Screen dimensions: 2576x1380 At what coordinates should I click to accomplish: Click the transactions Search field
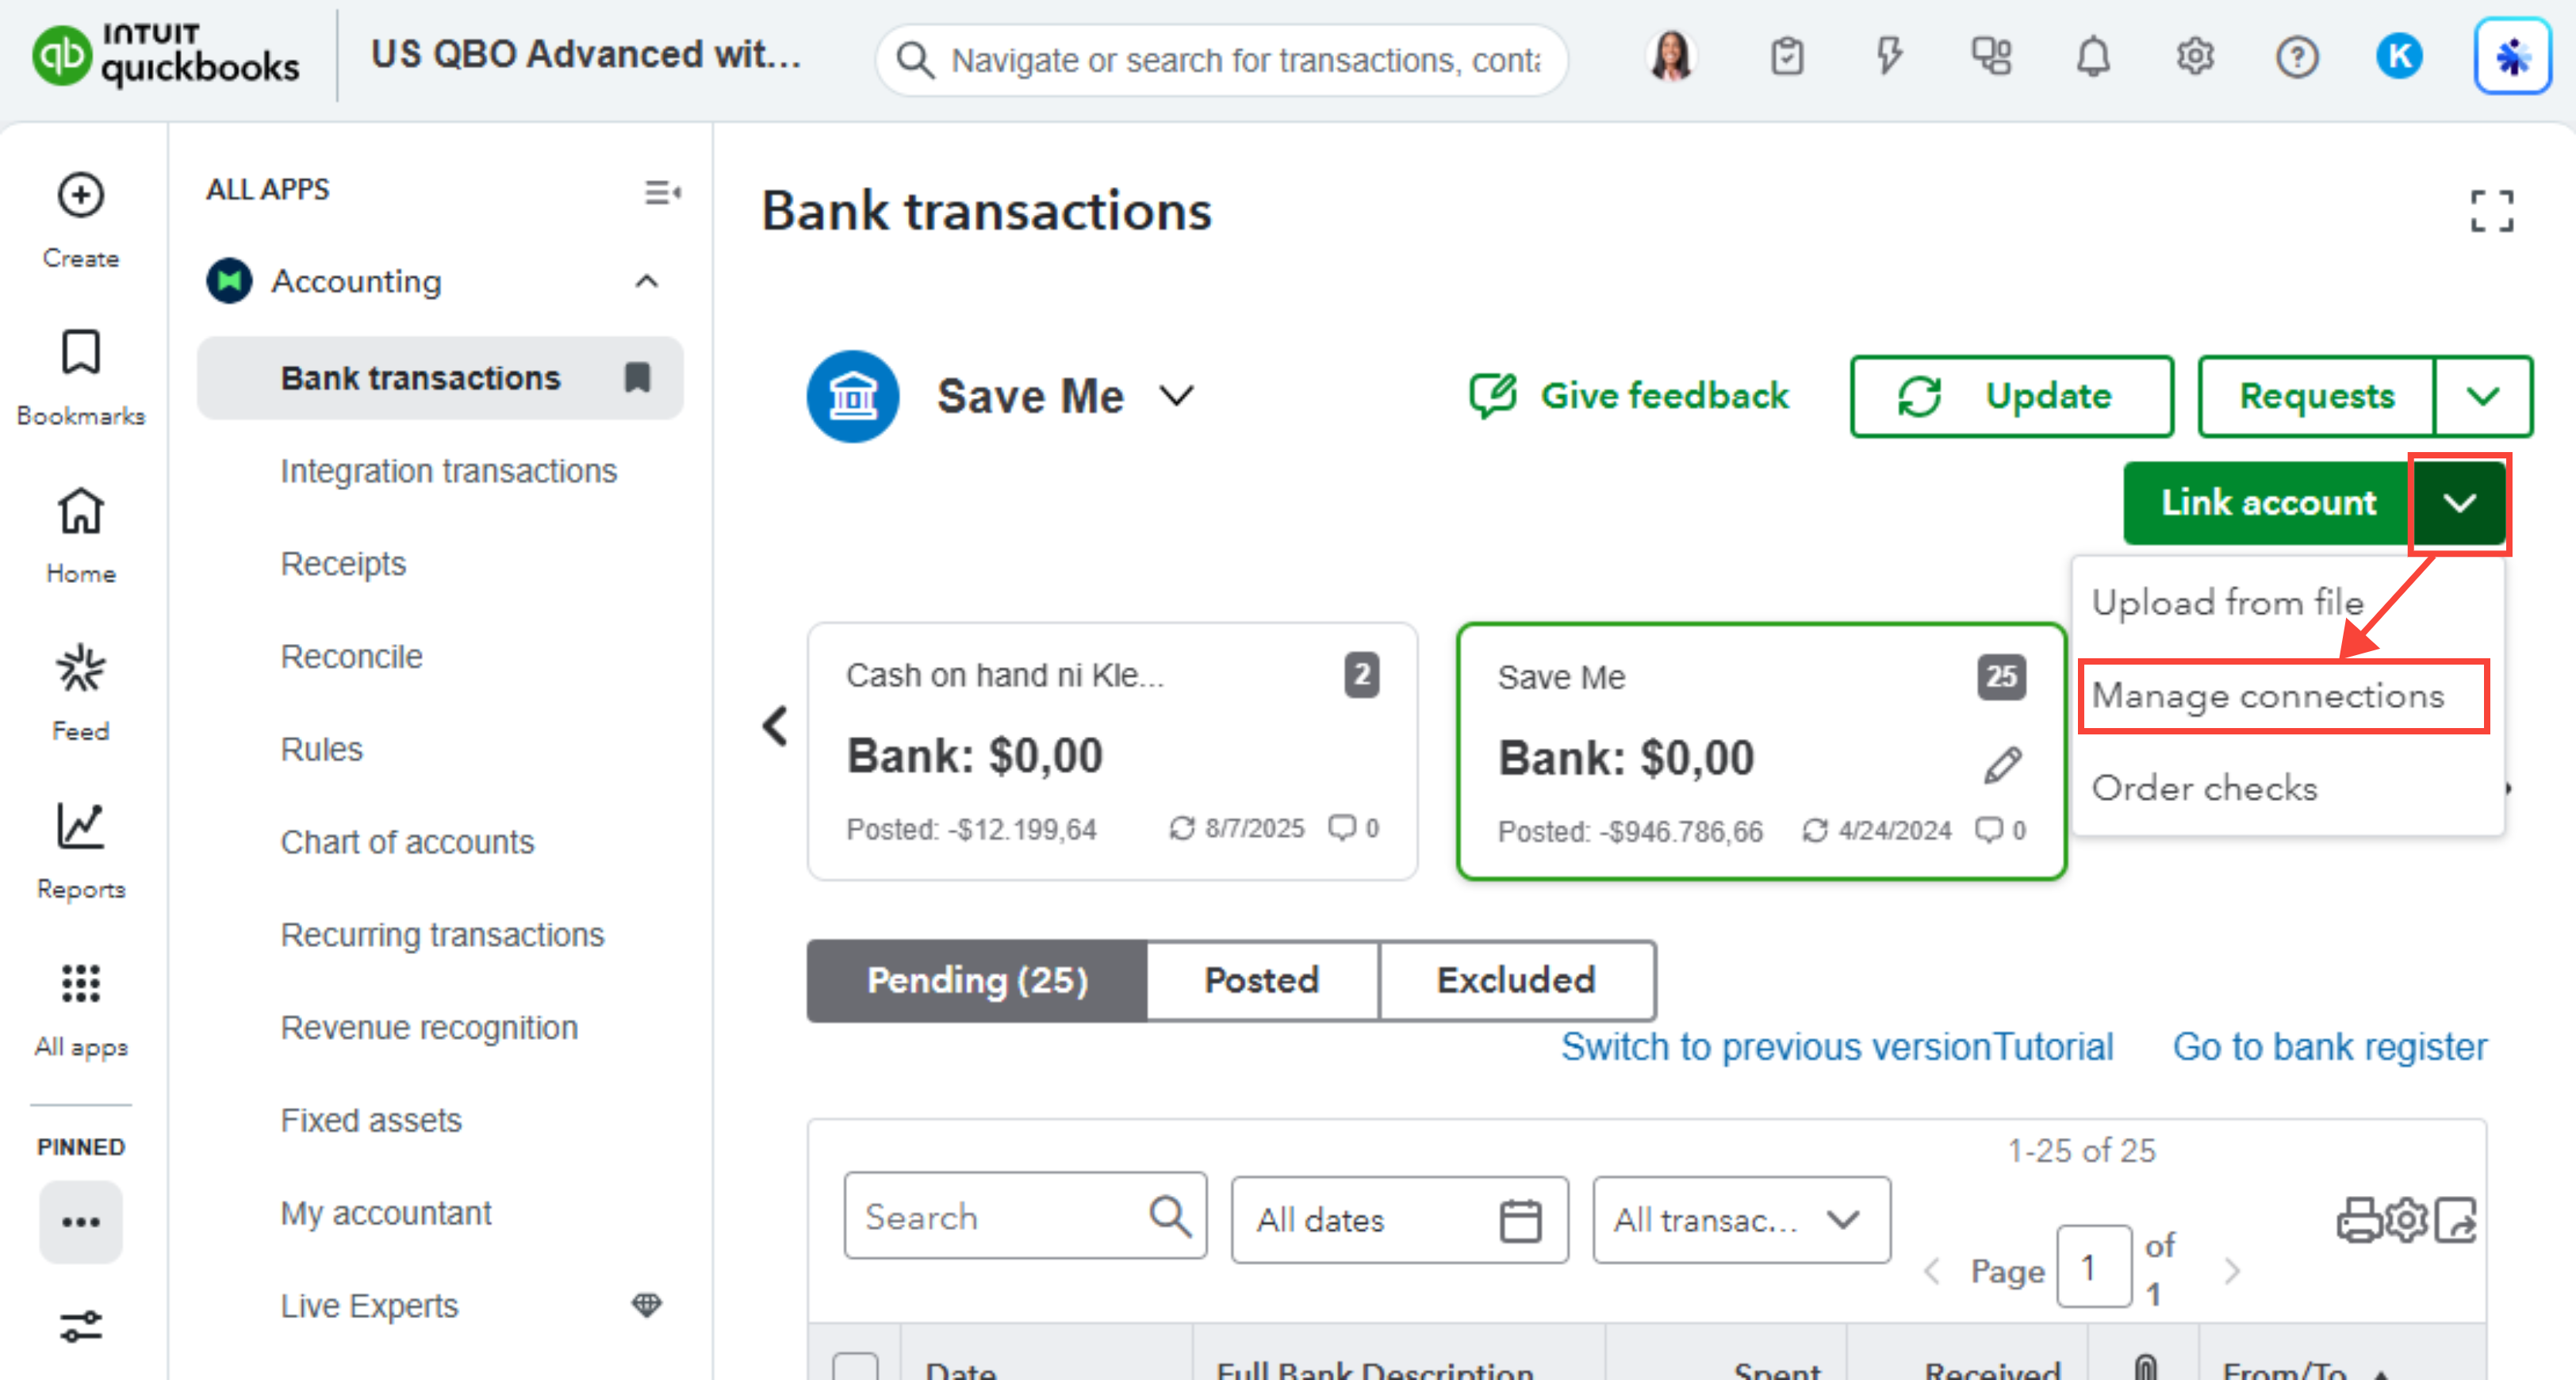pyautogui.click(x=1000, y=1216)
